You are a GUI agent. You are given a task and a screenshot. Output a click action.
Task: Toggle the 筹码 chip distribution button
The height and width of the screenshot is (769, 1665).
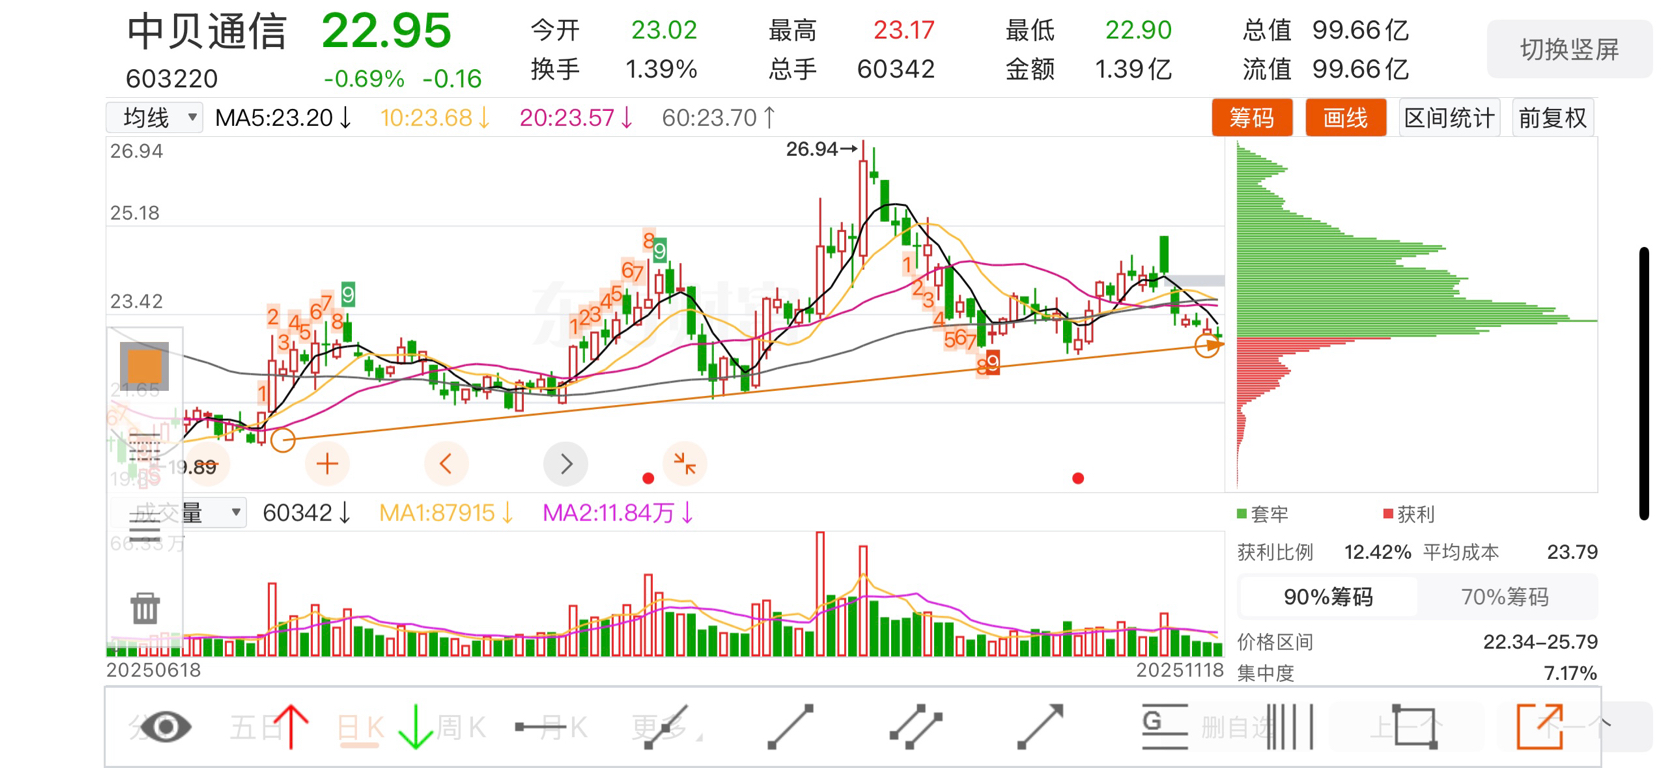[x=1252, y=118]
